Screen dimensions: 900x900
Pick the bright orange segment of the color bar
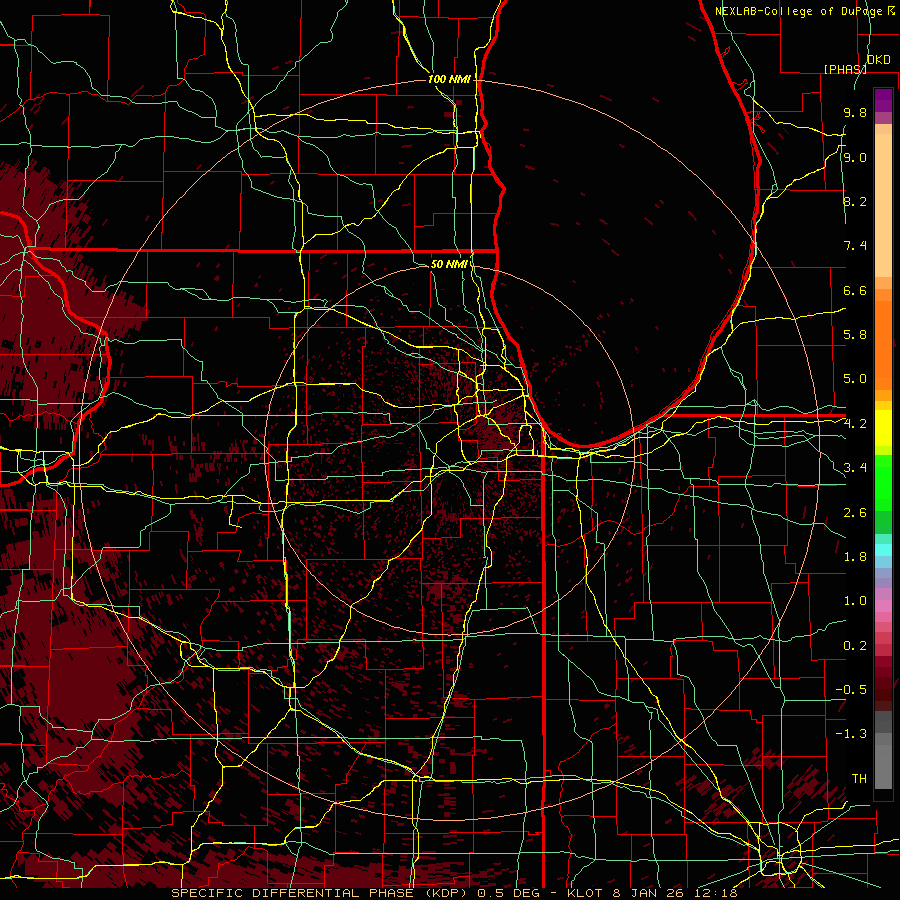pos(883,344)
